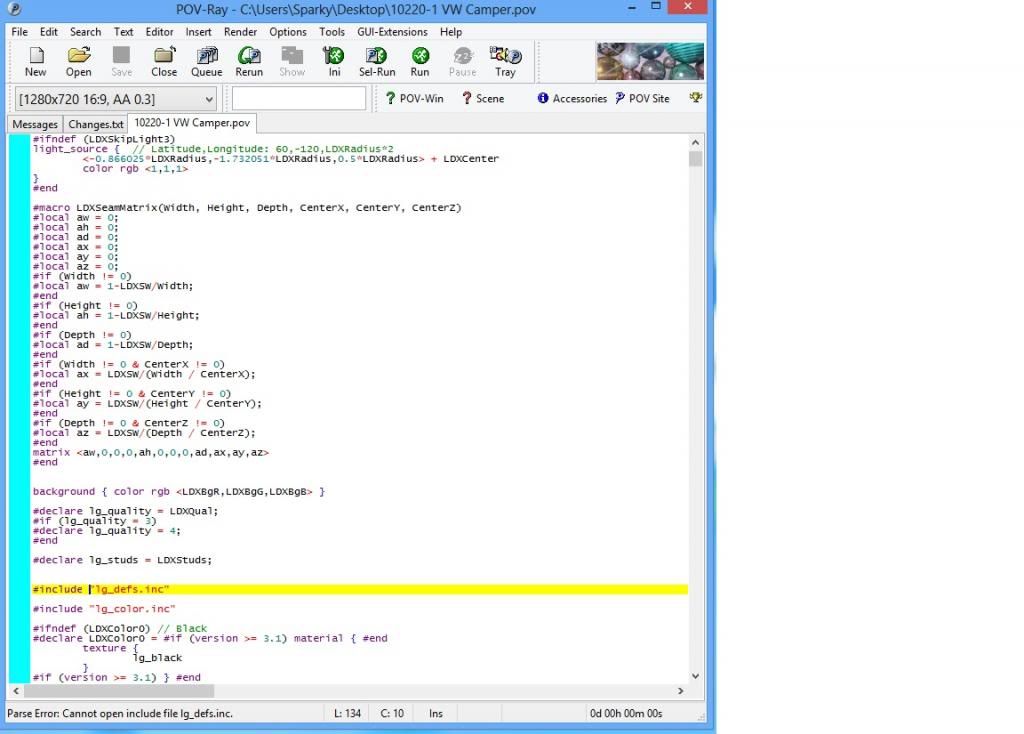This screenshot has width=1024, height=734.
Task: Open the render Queue icon
Action: point(207,61)
